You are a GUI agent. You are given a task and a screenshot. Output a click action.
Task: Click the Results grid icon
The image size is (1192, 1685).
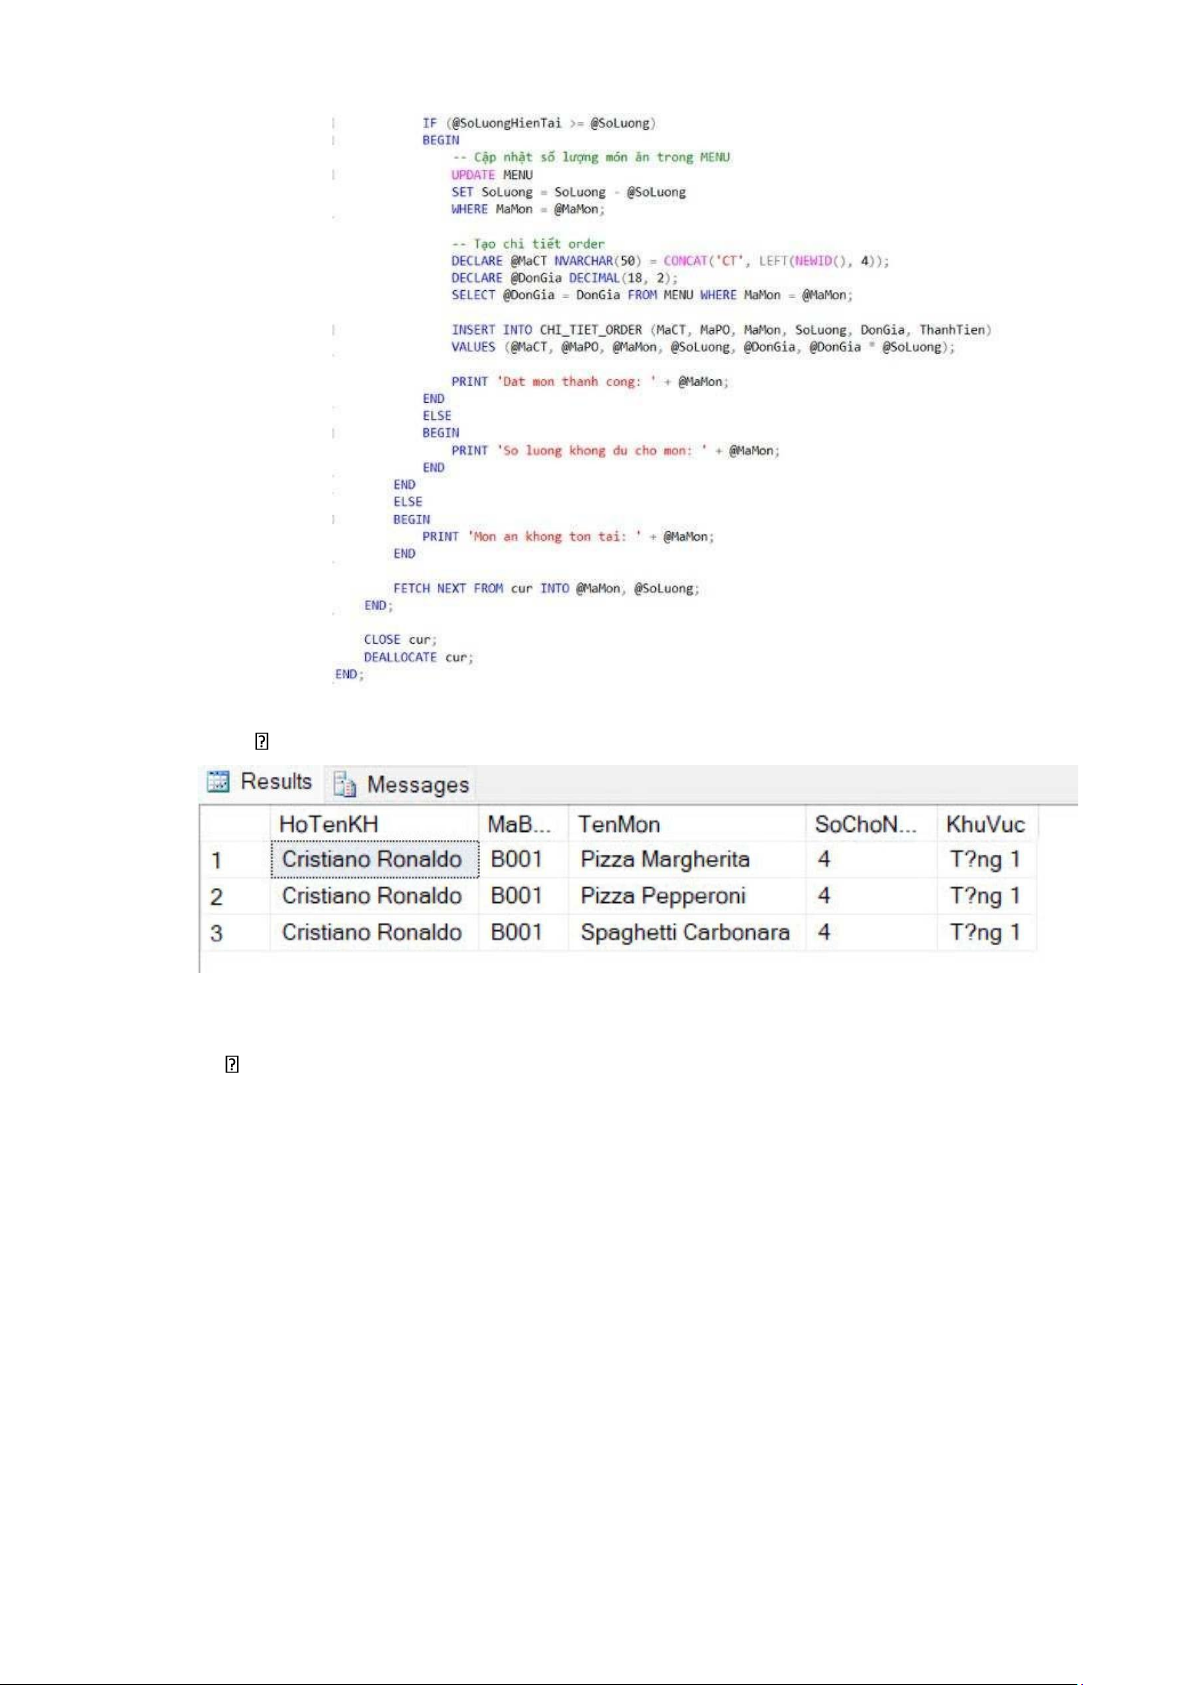coord(218,782)
